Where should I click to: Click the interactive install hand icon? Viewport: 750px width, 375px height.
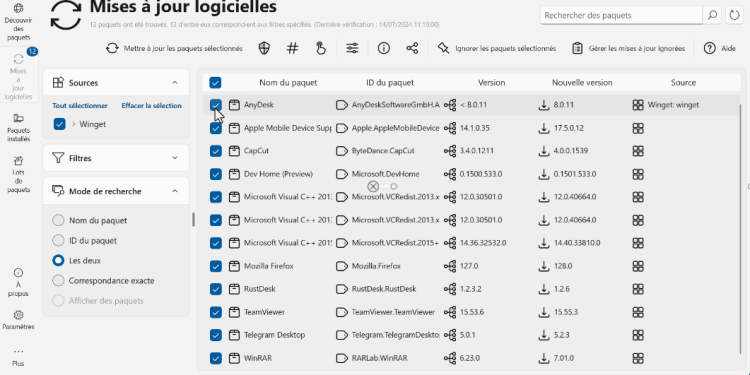321,48
